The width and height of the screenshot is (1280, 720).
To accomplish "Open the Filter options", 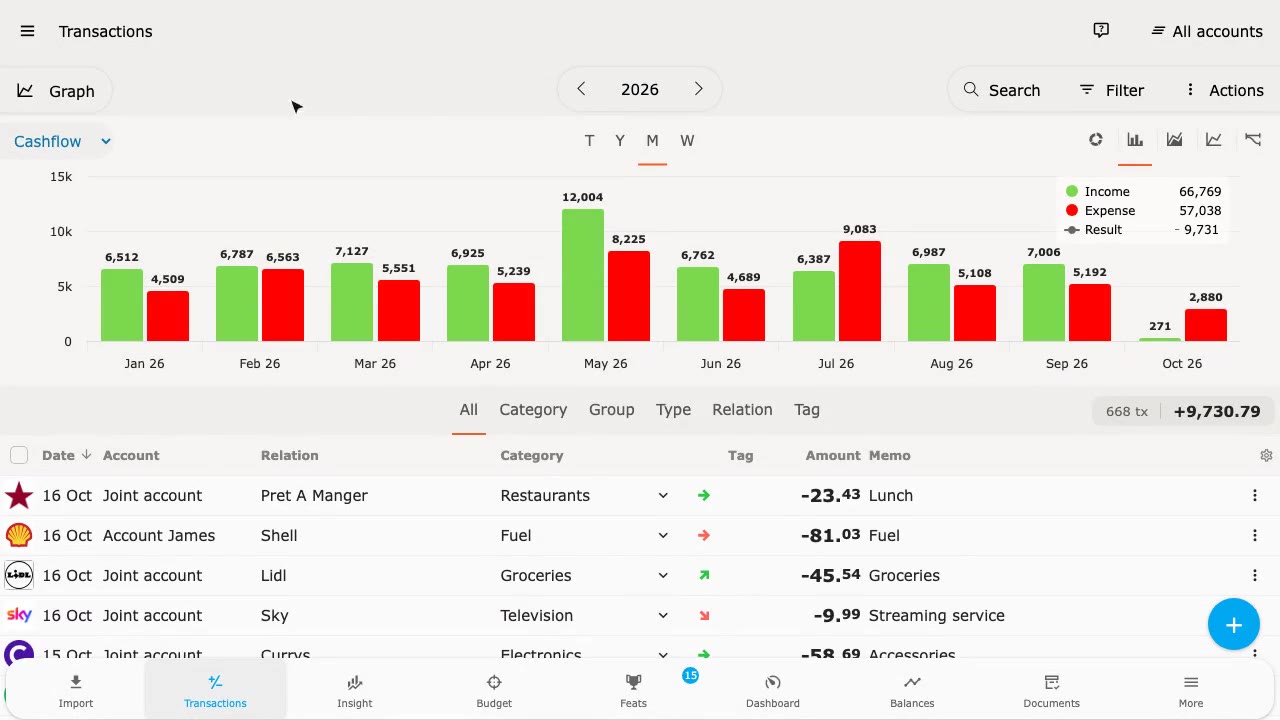I will point(1112,90).
